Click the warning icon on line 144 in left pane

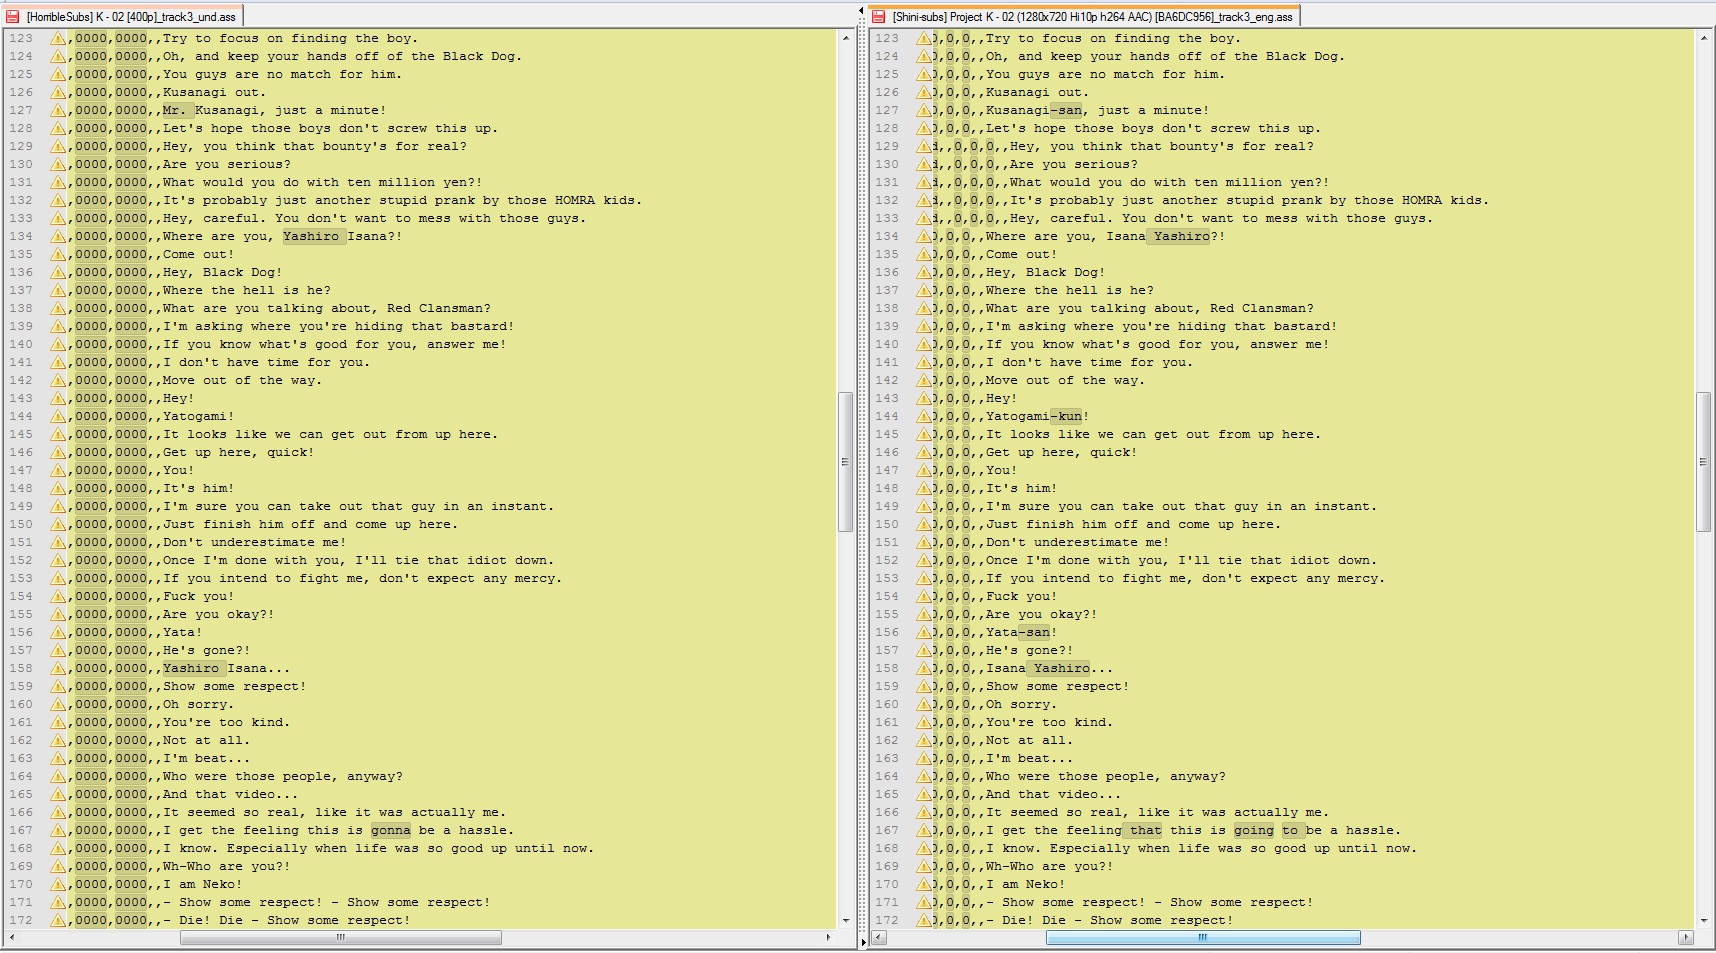coord(59,417)
